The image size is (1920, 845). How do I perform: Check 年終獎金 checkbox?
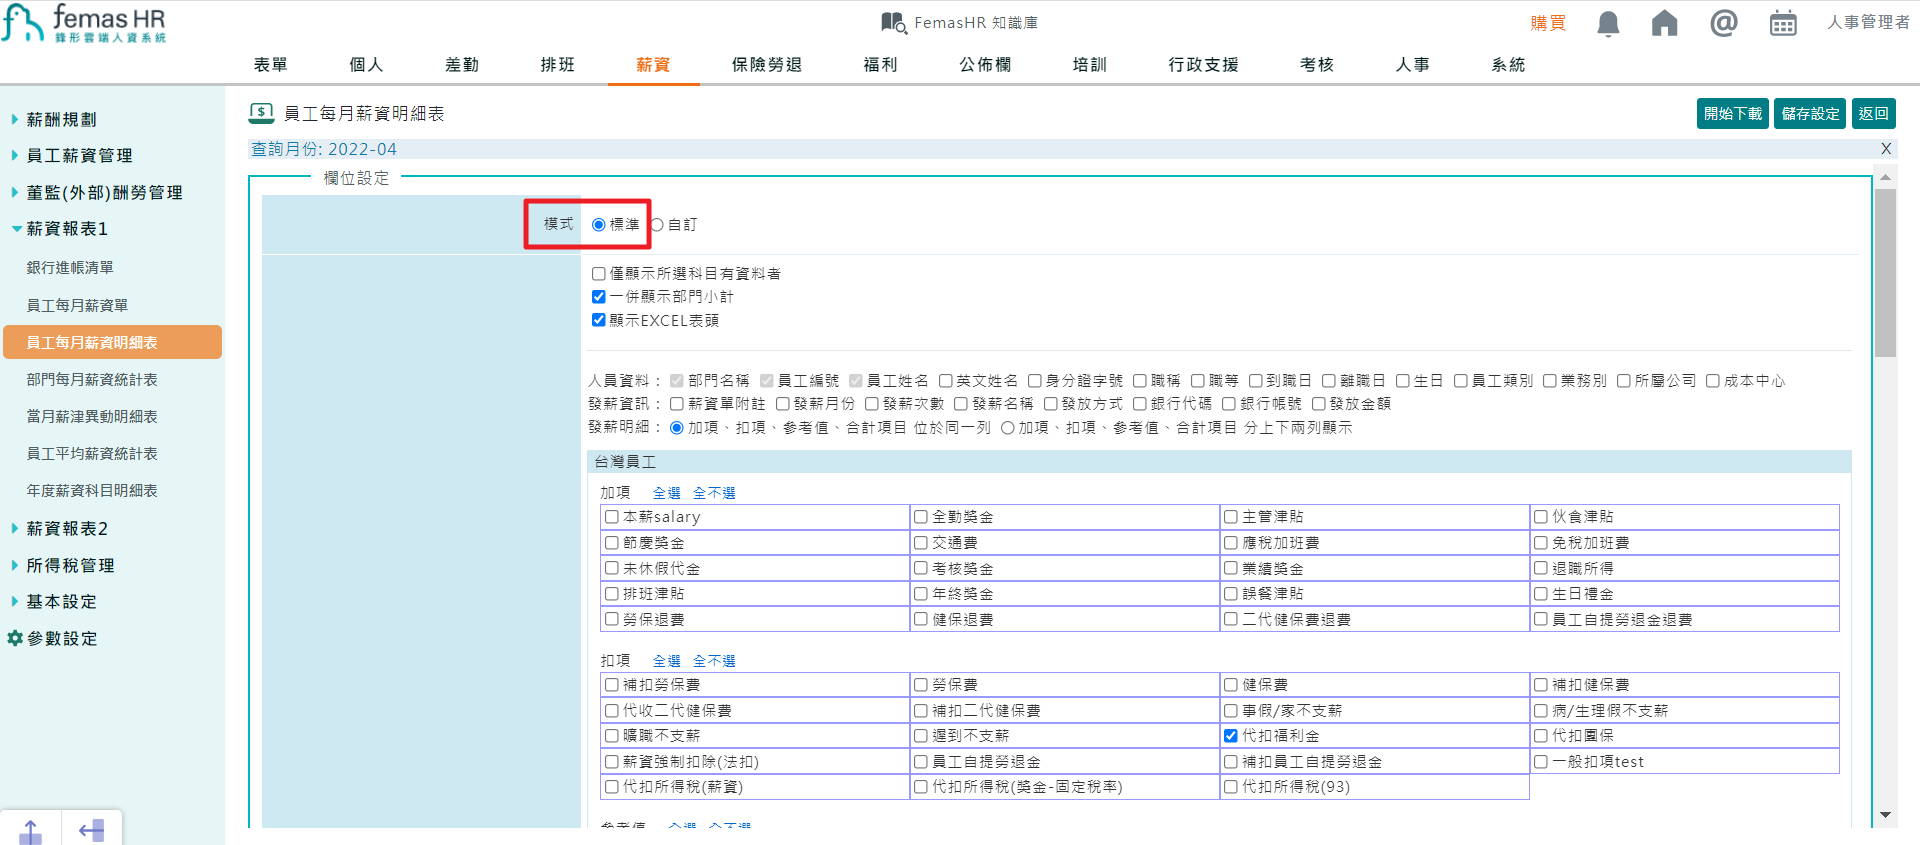pyautogui.click(x=921, y=594)
